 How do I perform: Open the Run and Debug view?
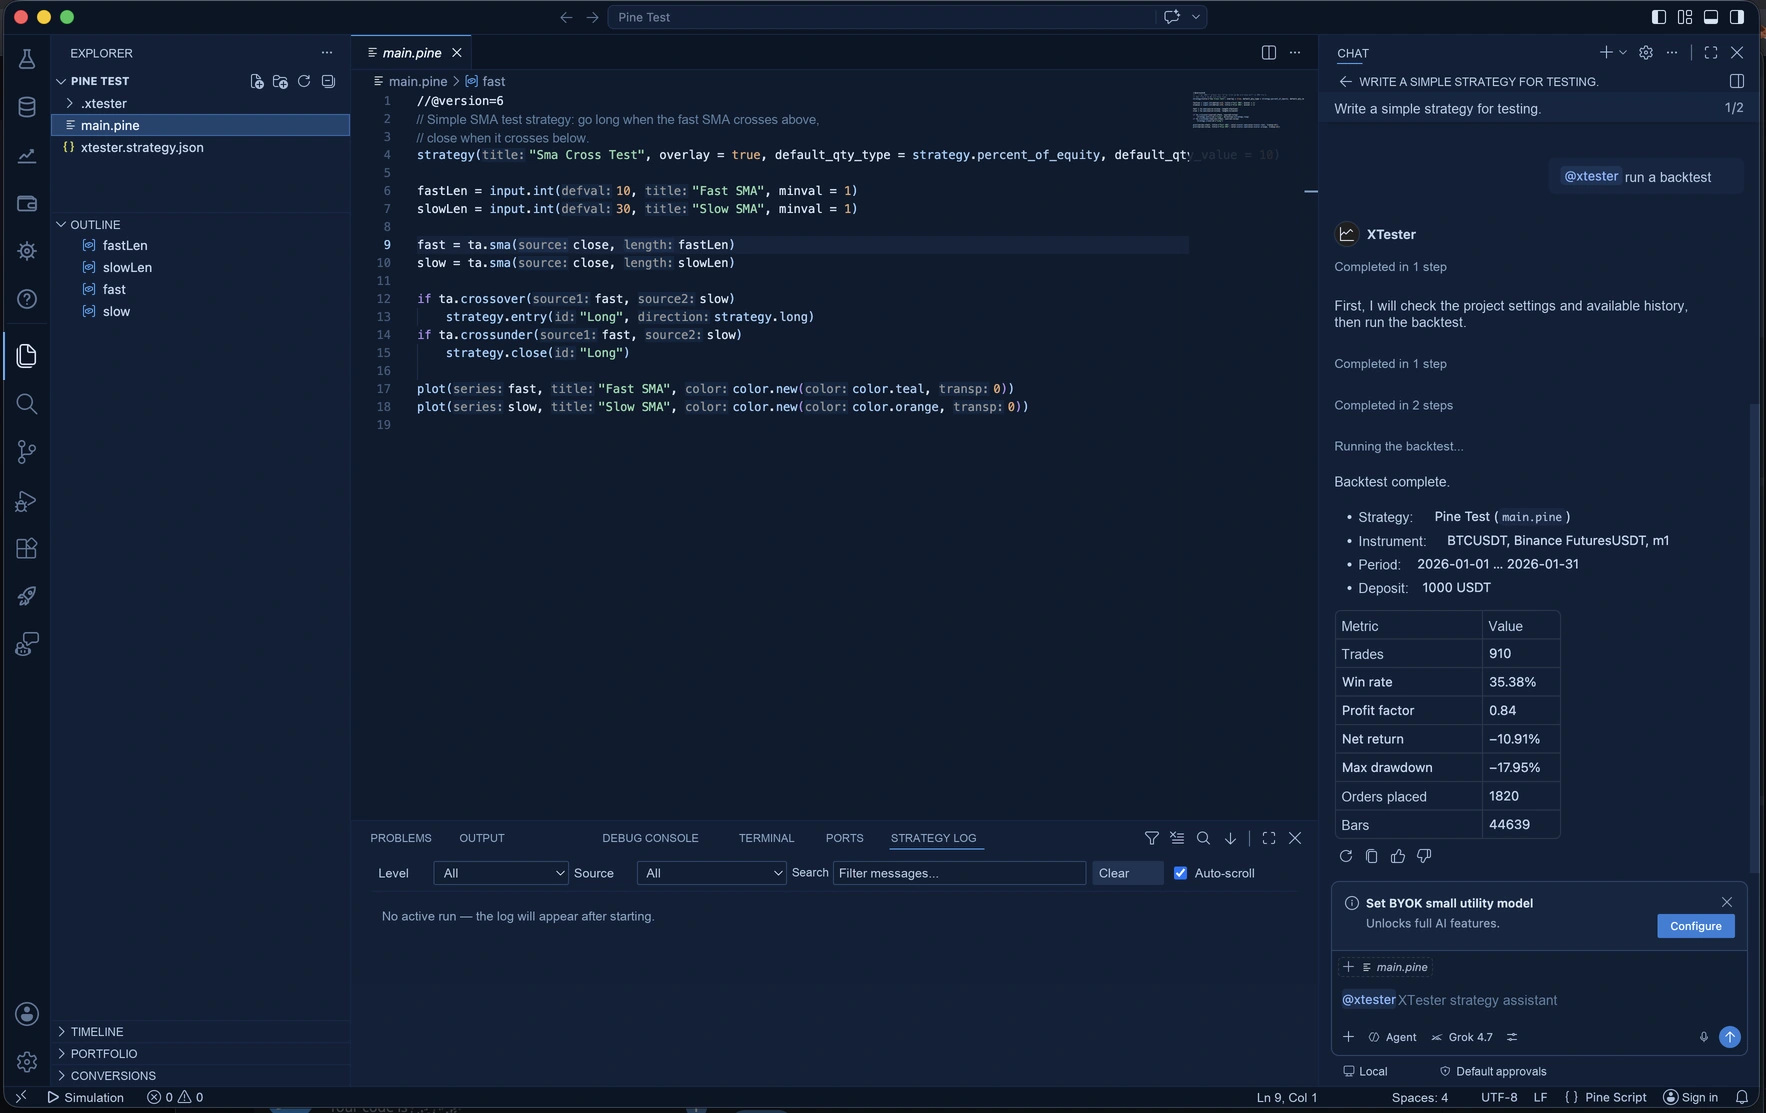pos(27,500)
